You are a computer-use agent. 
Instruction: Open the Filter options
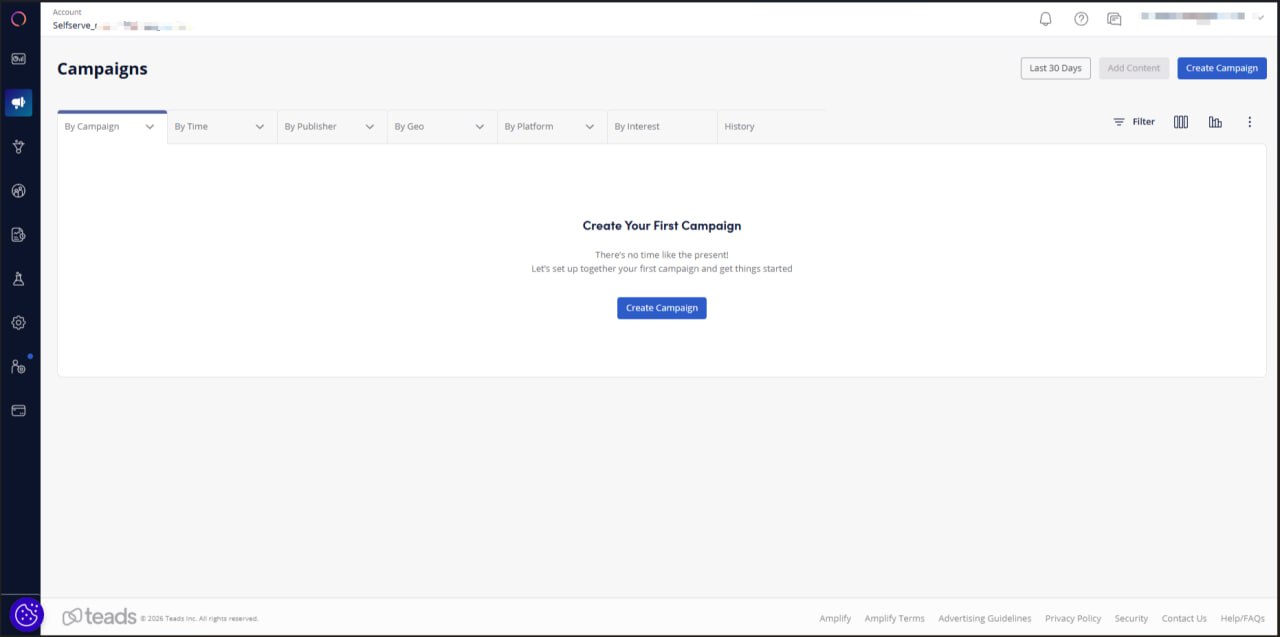point(1135,121)
